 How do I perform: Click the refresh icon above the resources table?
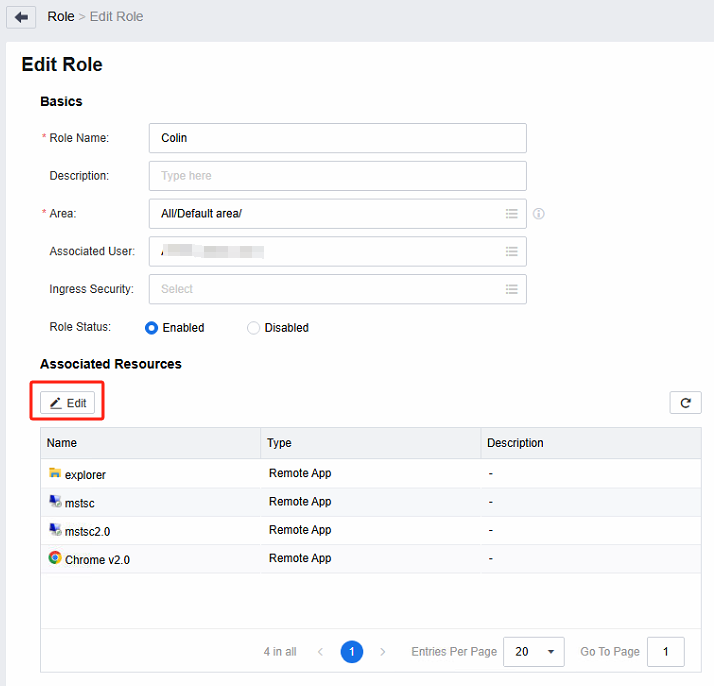[x=685, y=403]
